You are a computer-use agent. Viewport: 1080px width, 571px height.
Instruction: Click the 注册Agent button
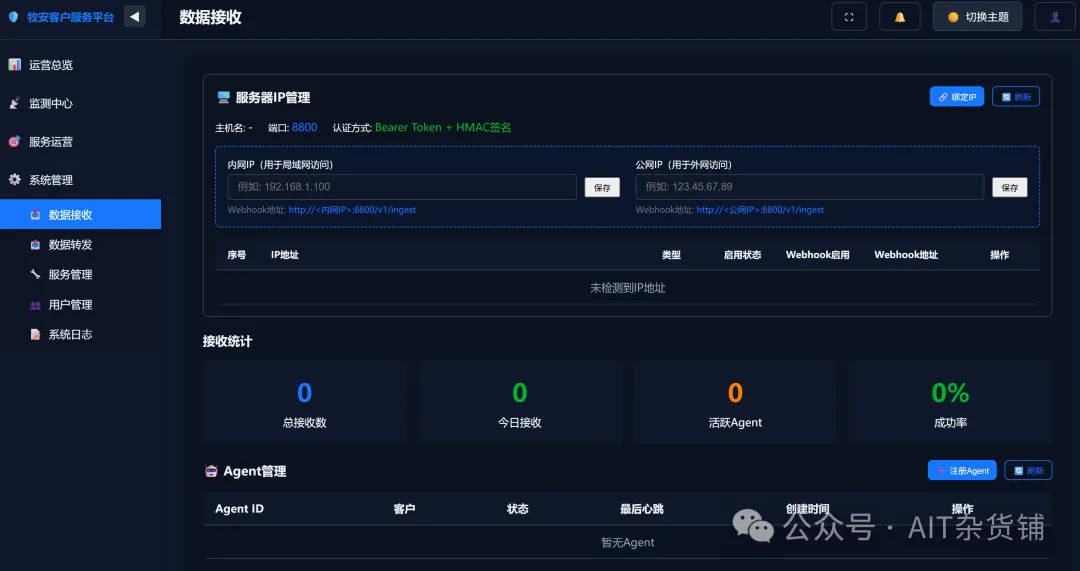962,470
